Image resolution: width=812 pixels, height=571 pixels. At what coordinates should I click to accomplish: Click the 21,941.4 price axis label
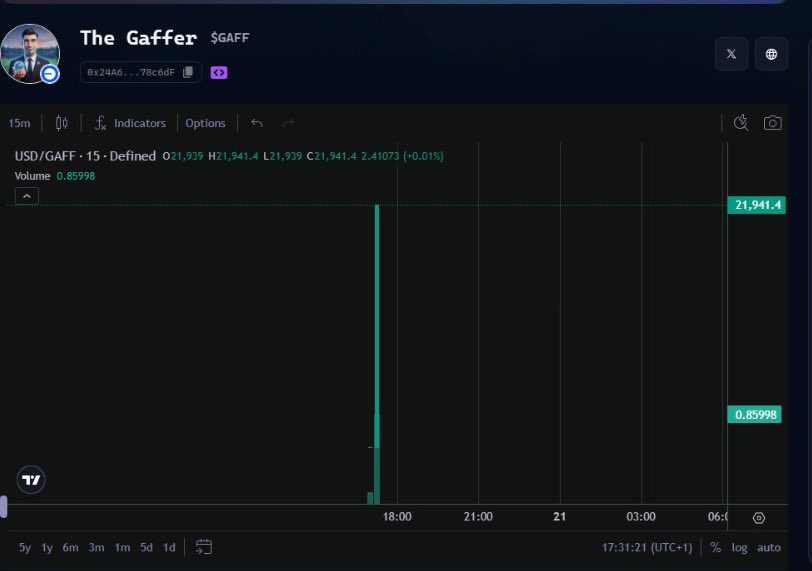pyautogui.click(x=757, y=205)
